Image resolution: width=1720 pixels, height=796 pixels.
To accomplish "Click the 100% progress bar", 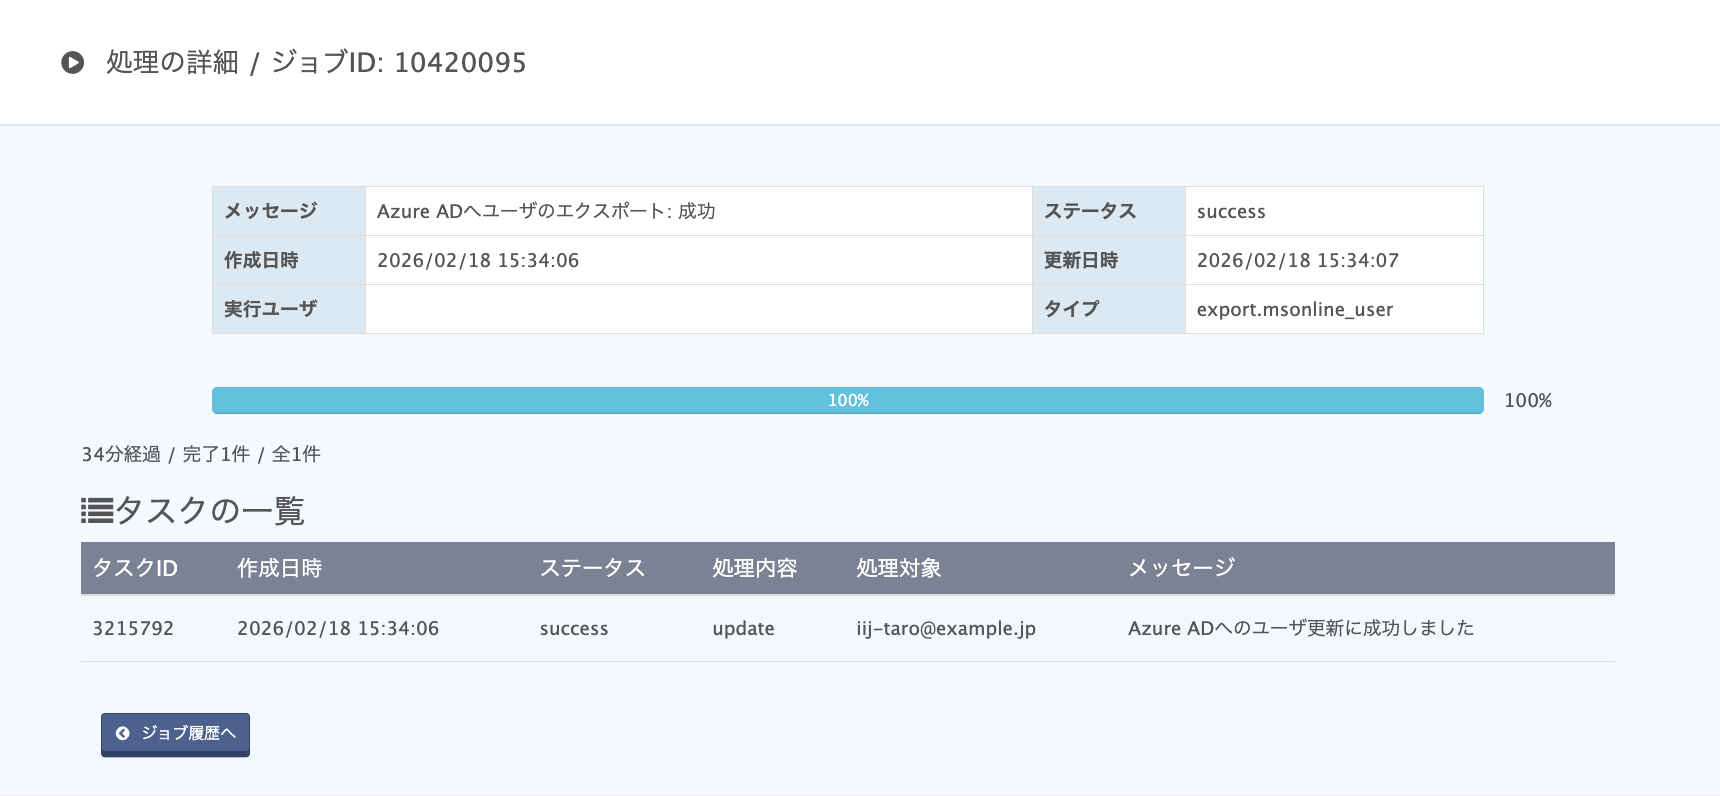I will tap(847, 400).
